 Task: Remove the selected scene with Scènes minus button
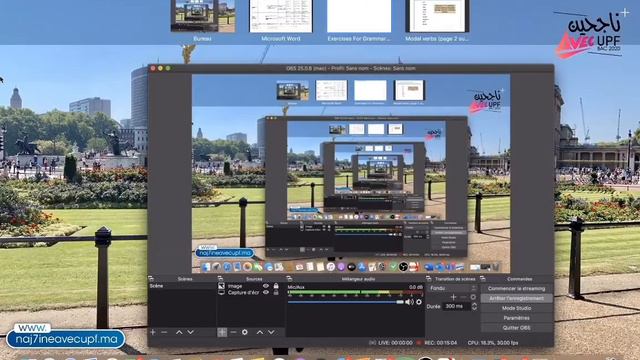164,332
